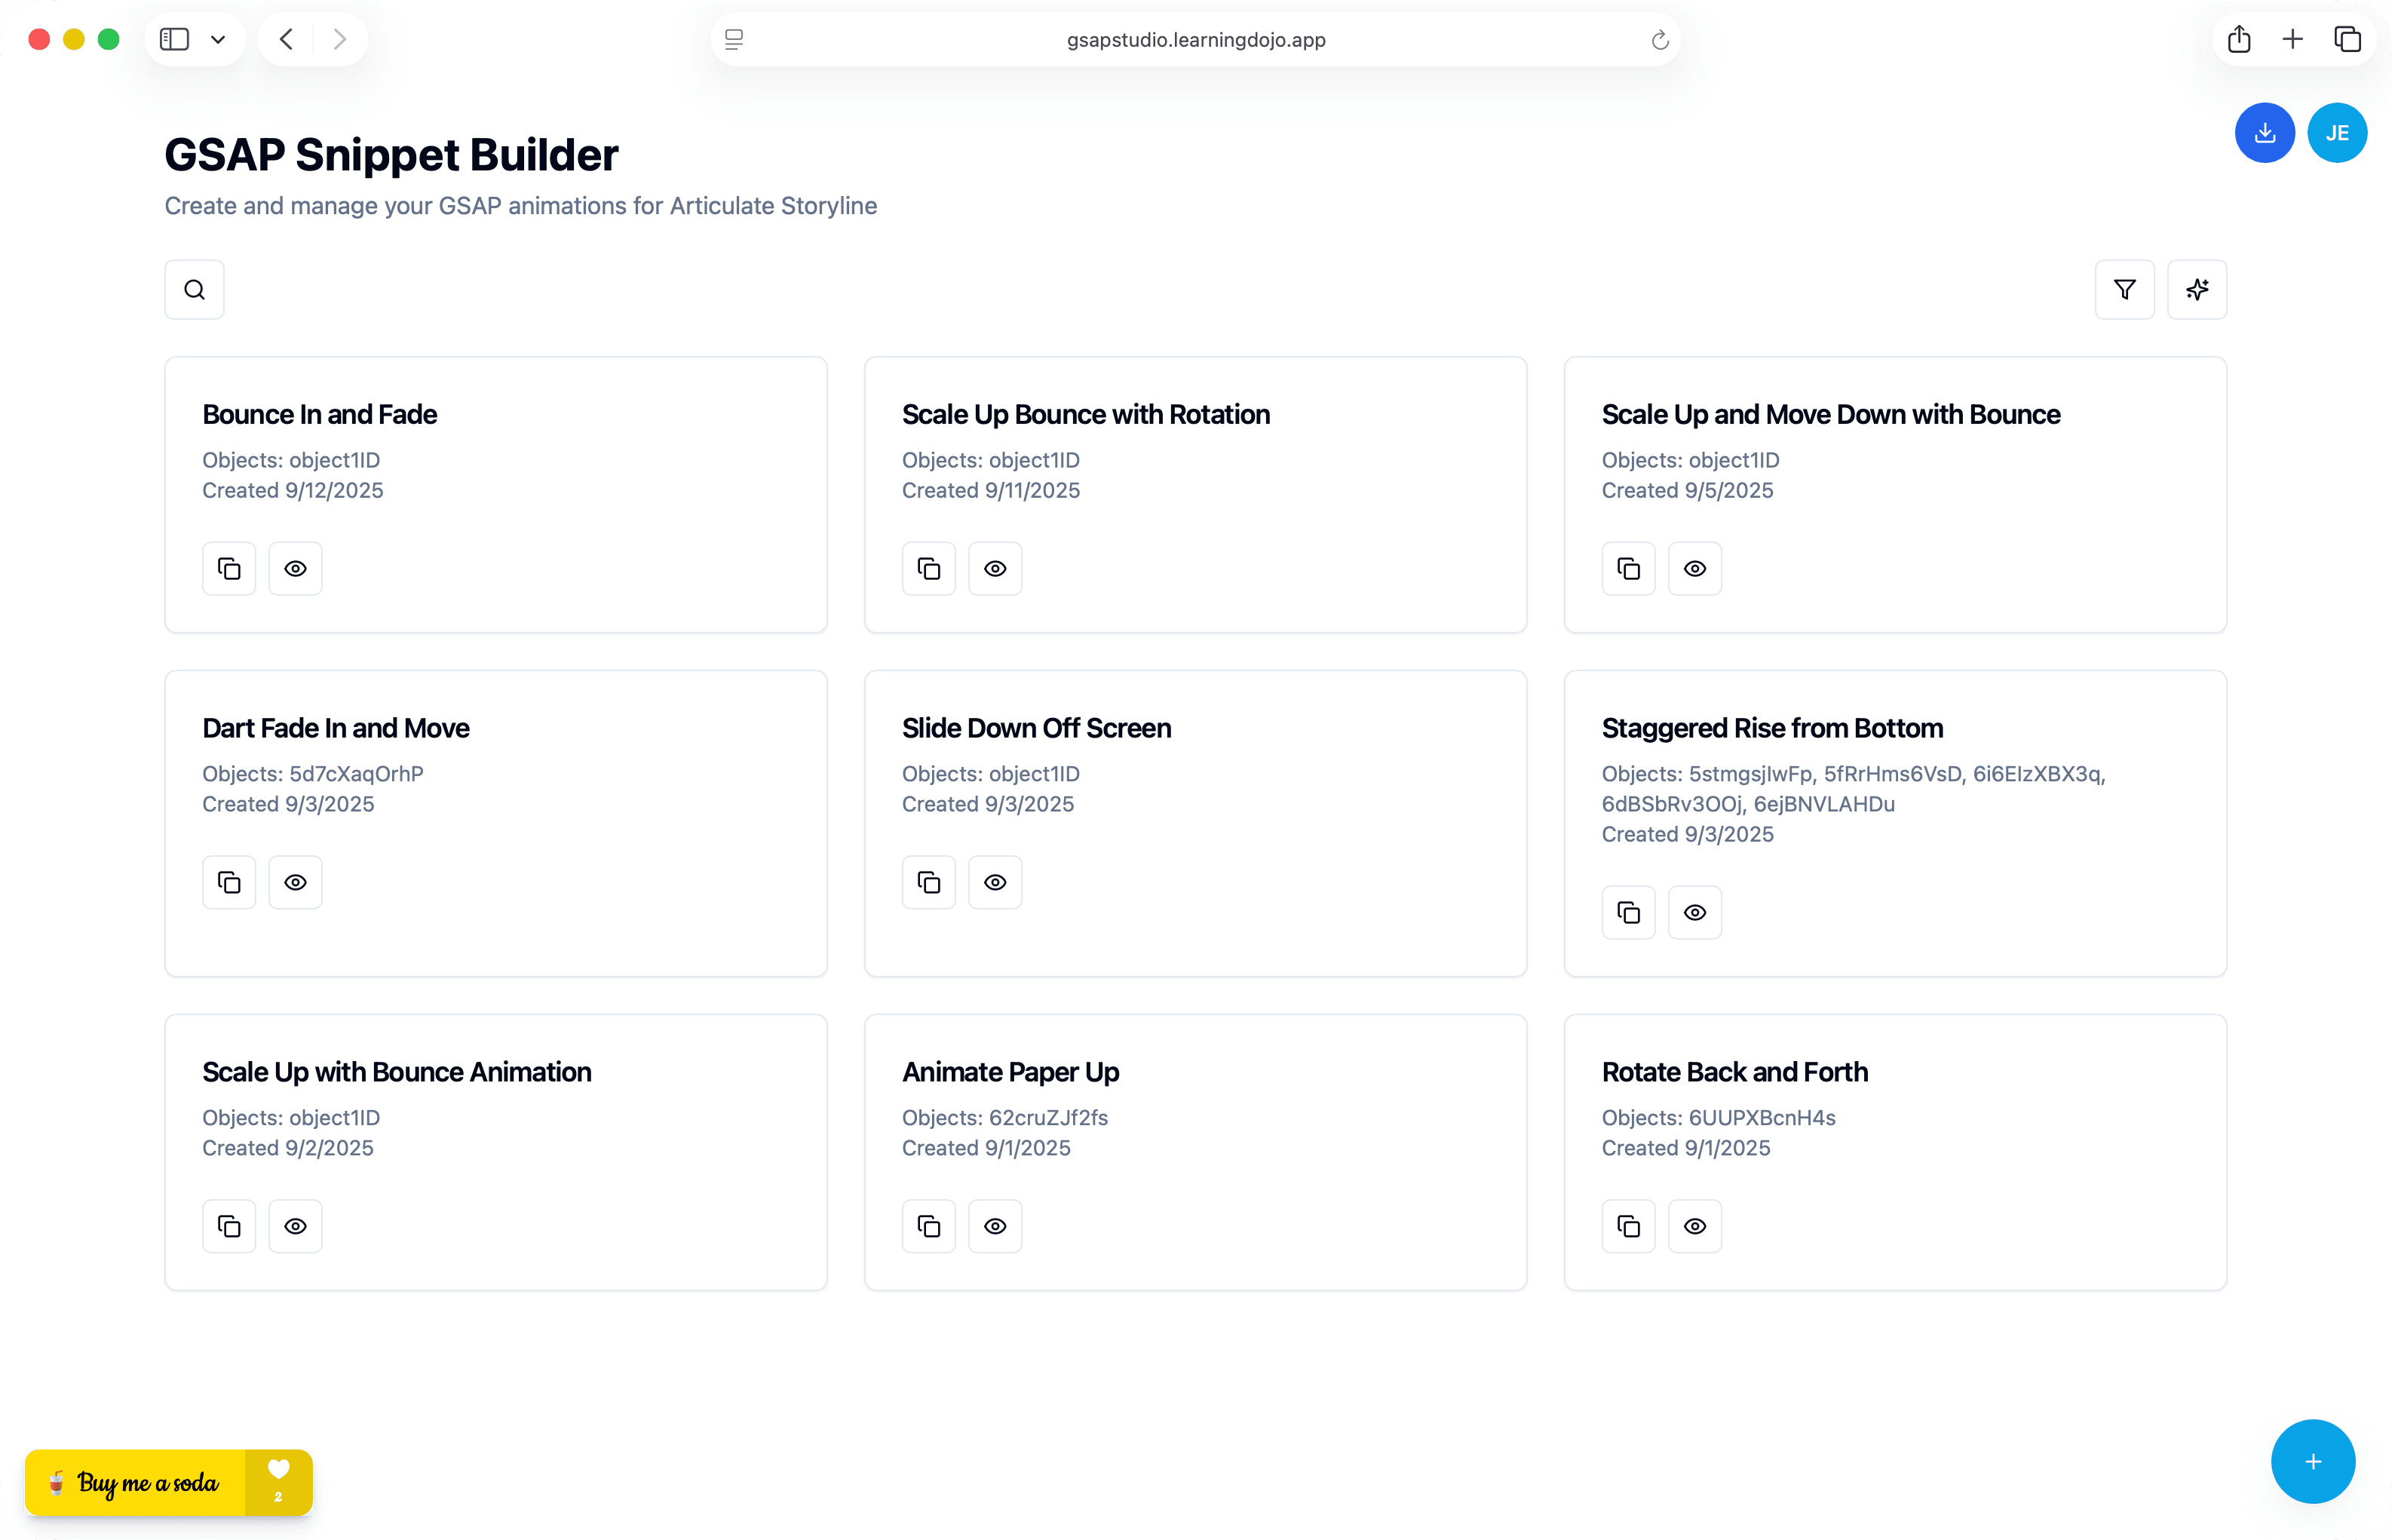The width and height of the screenshot is (2392, 1540).
Task: Click the AI sparkles icon button
Action: [2196, 290]
